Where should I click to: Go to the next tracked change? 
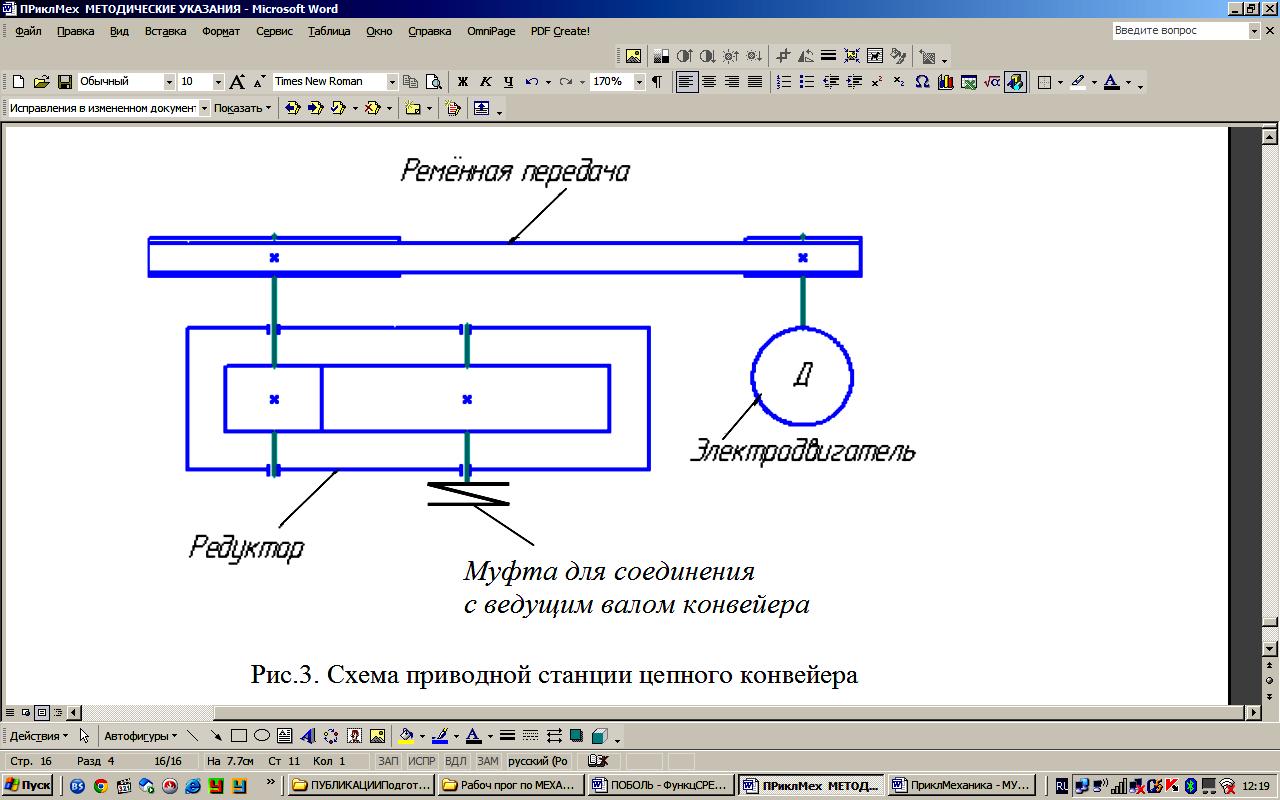[x=316, y=108]
